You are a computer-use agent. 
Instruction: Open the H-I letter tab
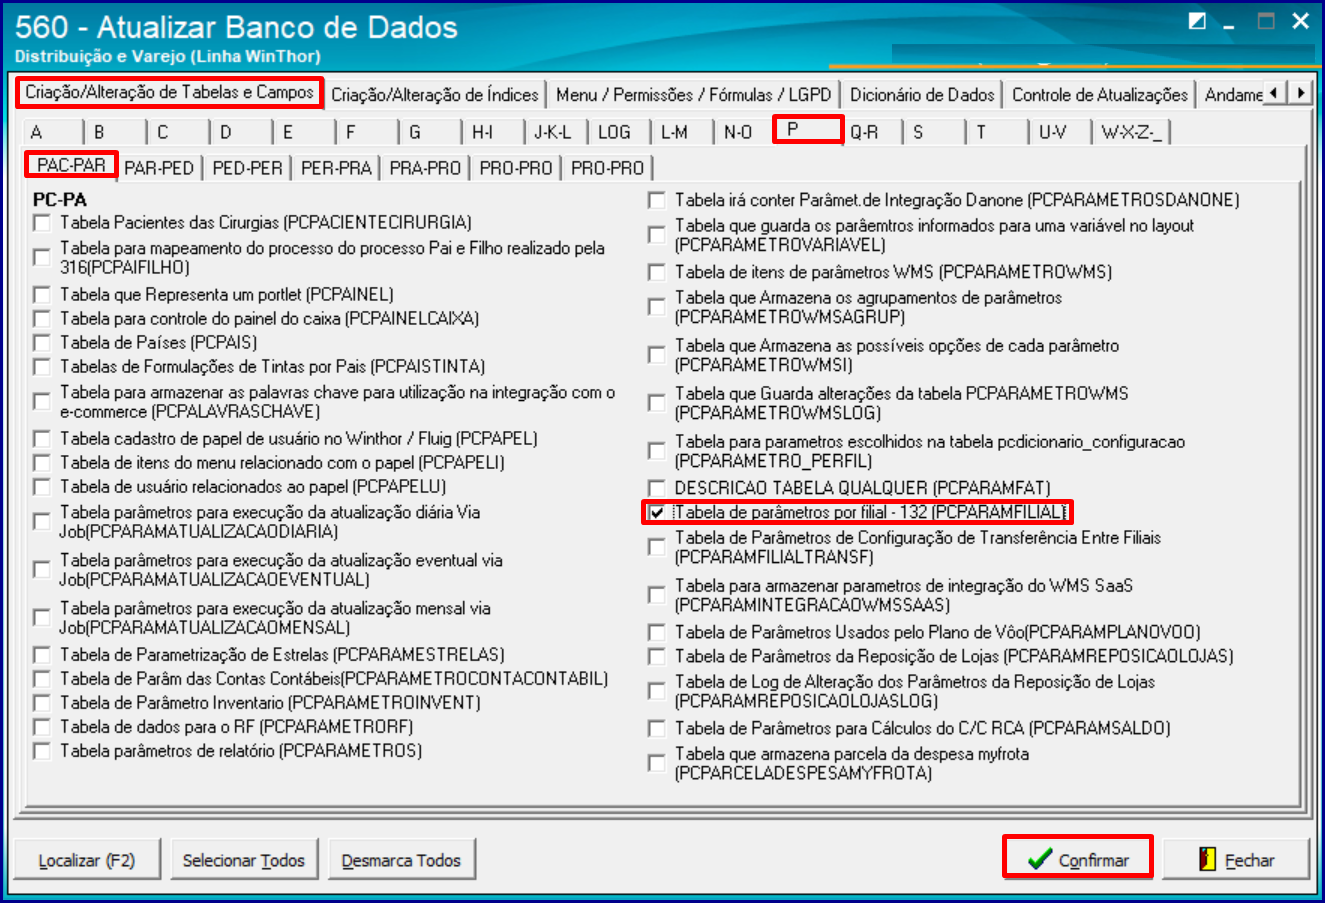(491, 132)
